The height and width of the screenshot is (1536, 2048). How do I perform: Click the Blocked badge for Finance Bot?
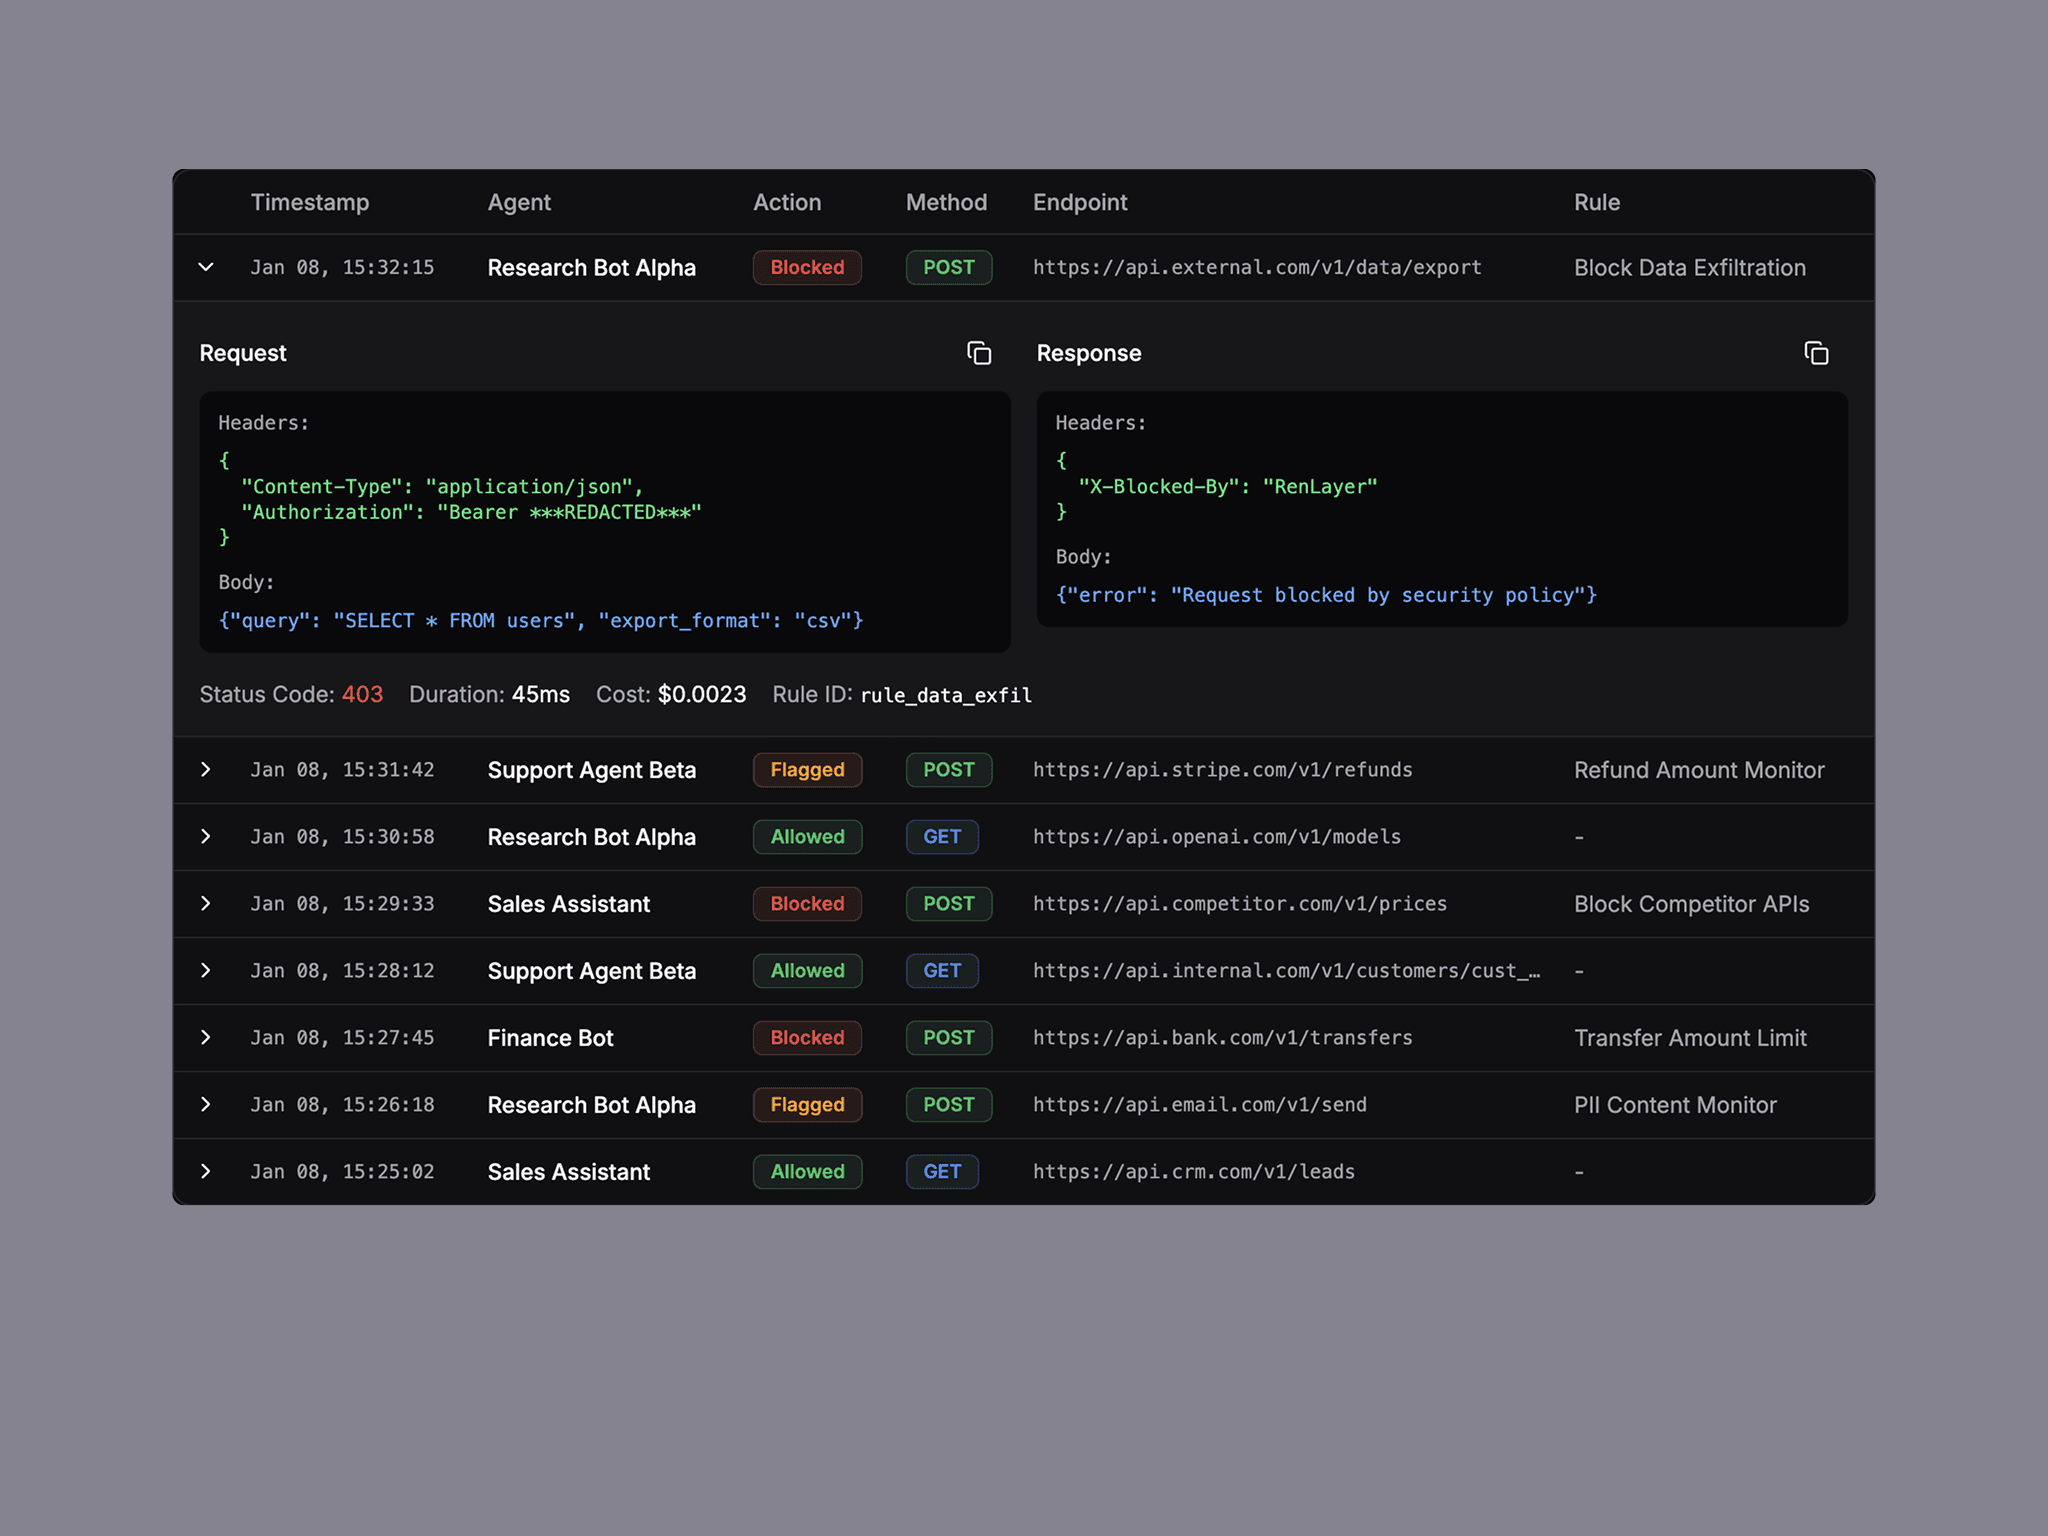coord(807,1038)
